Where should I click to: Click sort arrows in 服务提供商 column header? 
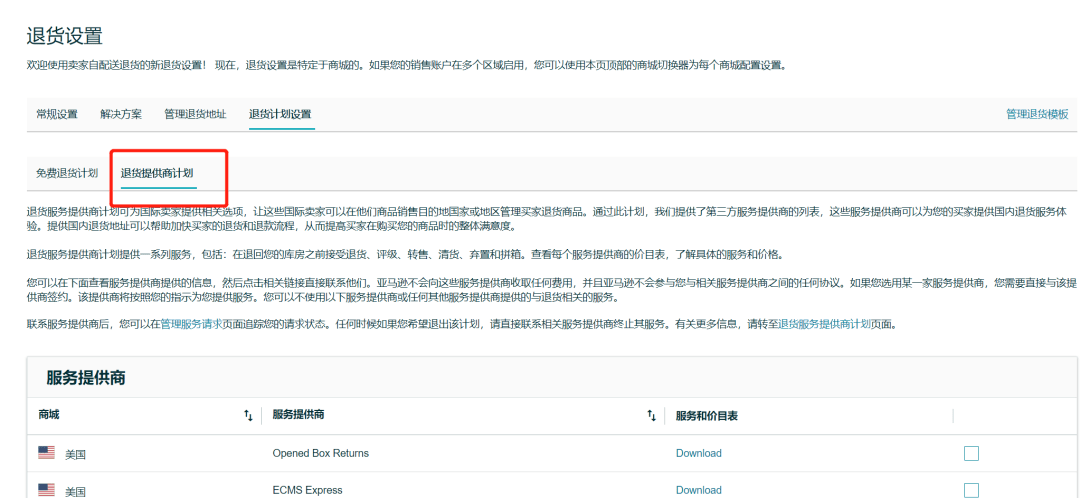pyautogui.click(x=651, y=415)
